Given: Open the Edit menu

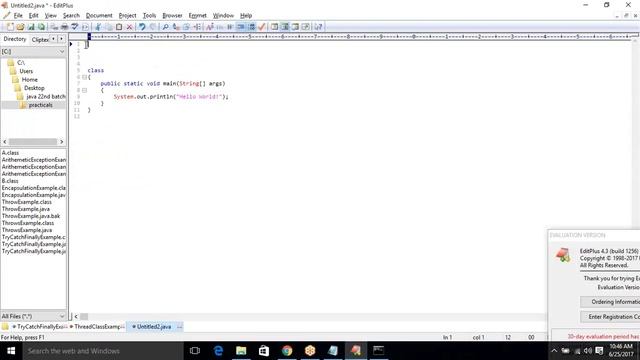Looking at the screenshot, I should pos(33,16).
